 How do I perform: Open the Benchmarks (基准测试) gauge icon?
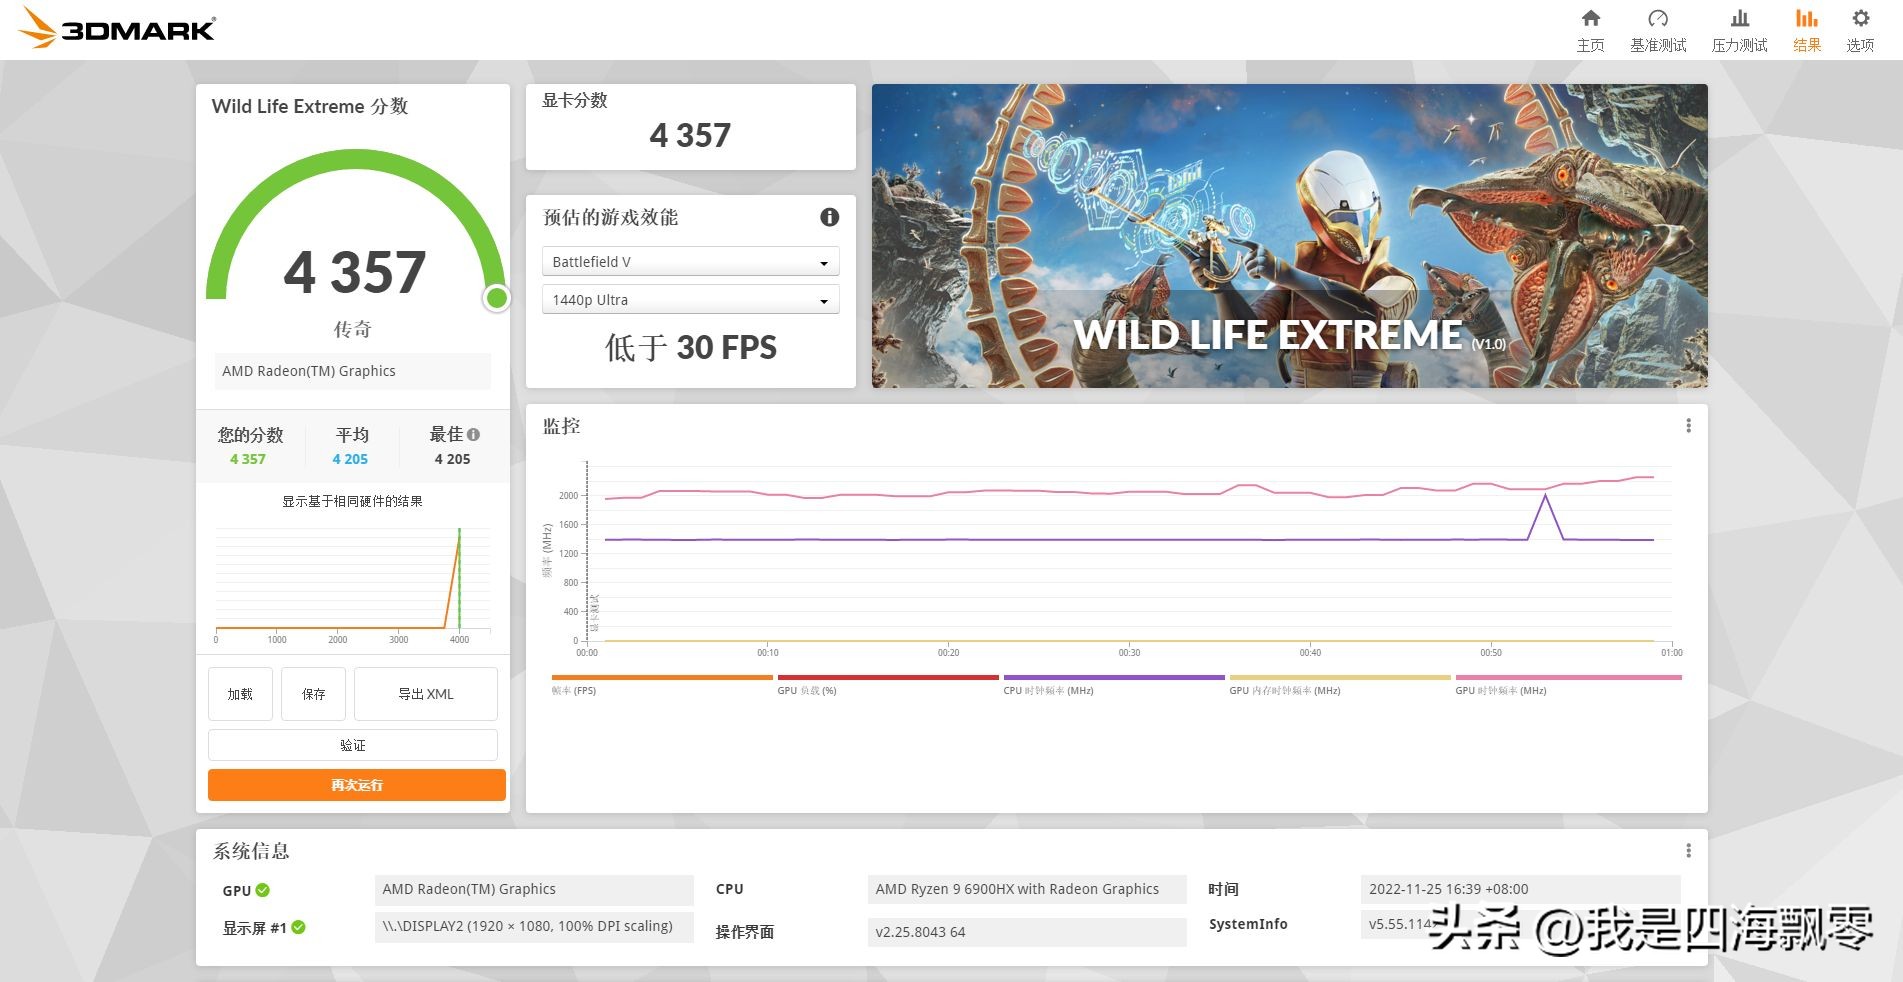click(x=1657, y=19)
